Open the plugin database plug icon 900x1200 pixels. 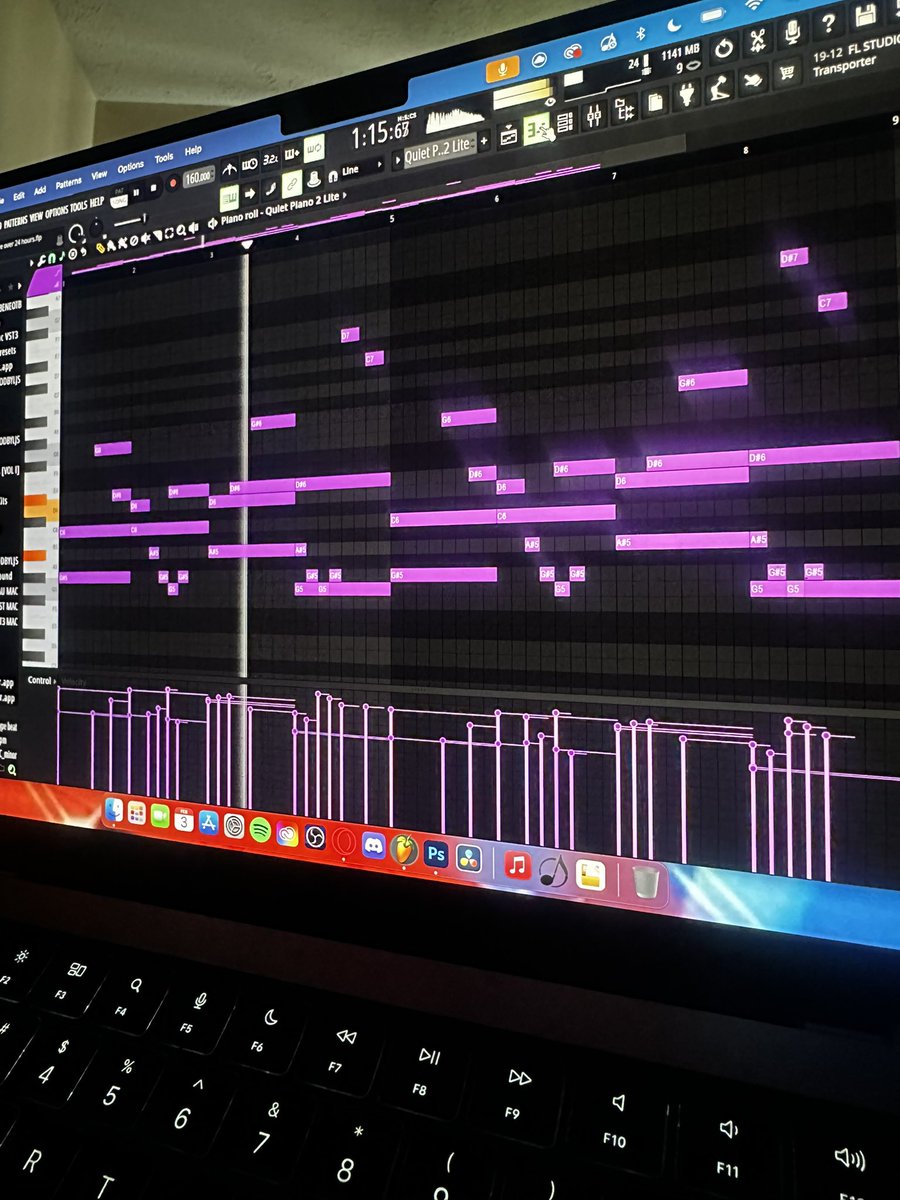685,95
